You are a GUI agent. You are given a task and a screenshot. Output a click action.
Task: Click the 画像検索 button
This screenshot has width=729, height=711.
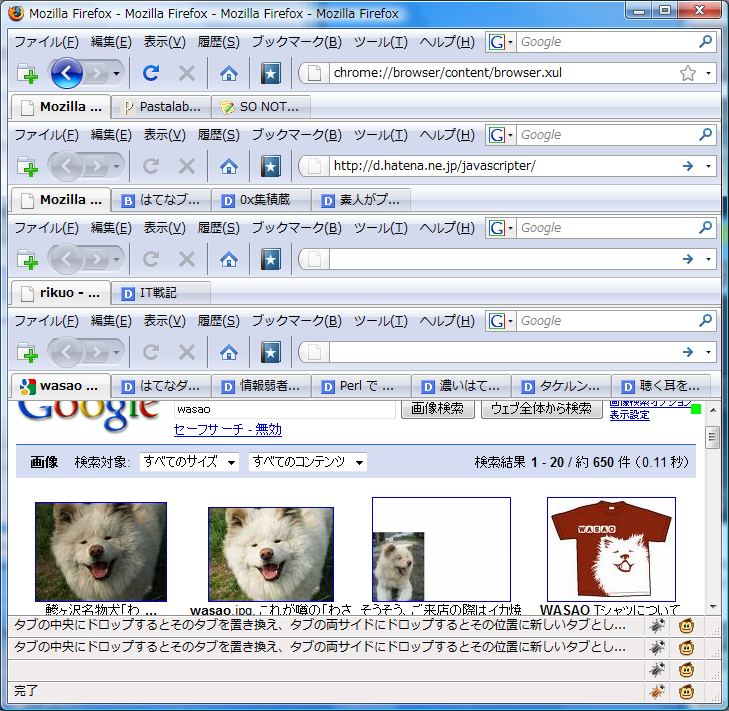click(437, 408)
